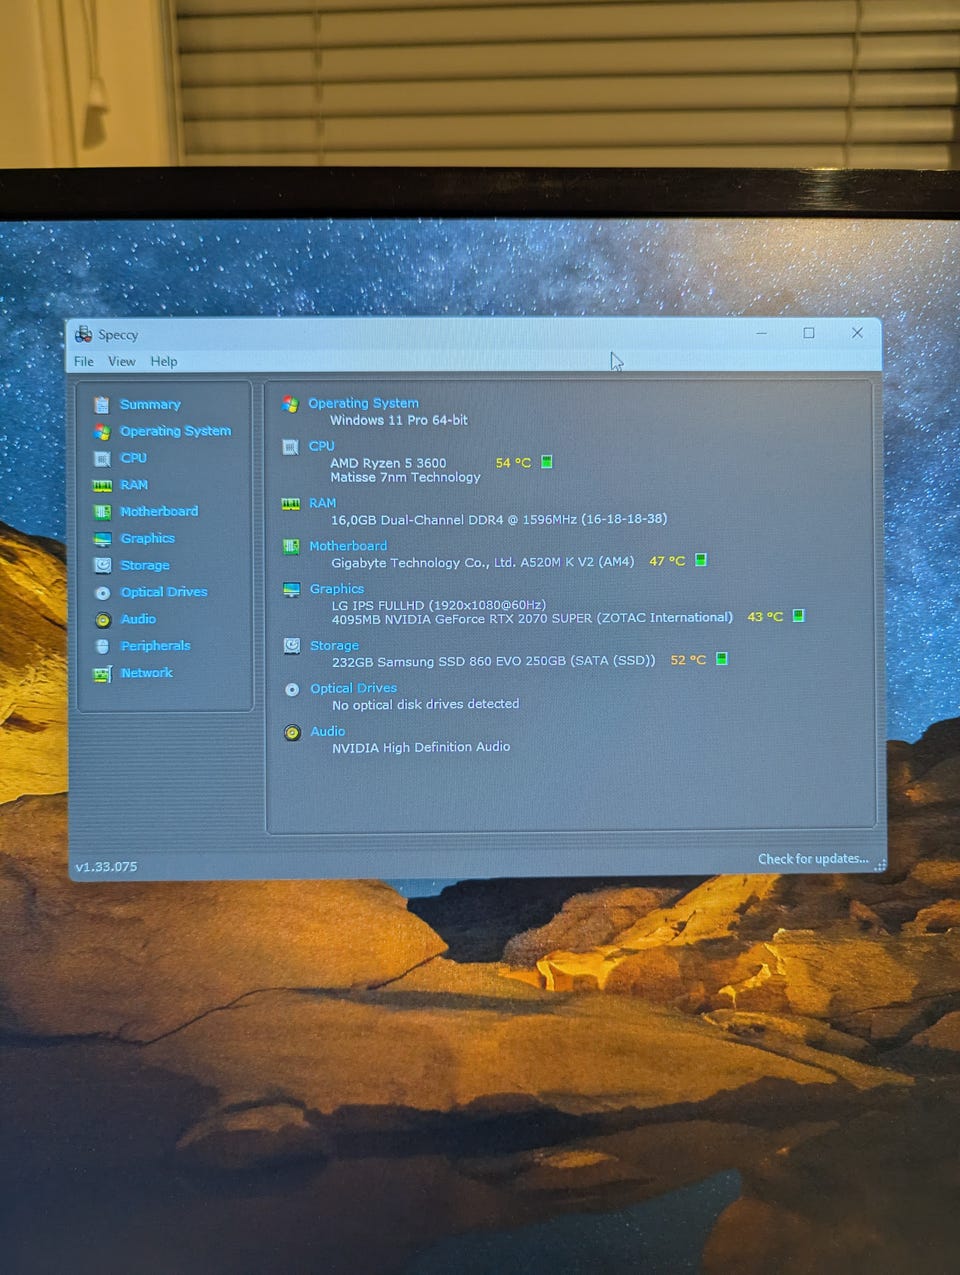
Task: Go to the Peripherals section
Action: (x=155, y=646)
